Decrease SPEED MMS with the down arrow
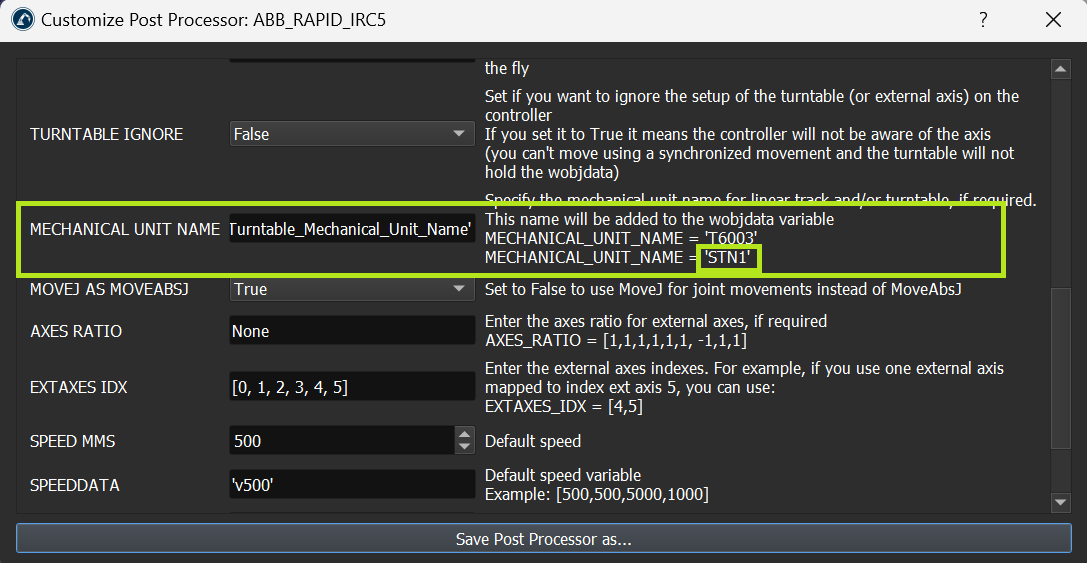The image size is (1087, 563). coord(464,447)
